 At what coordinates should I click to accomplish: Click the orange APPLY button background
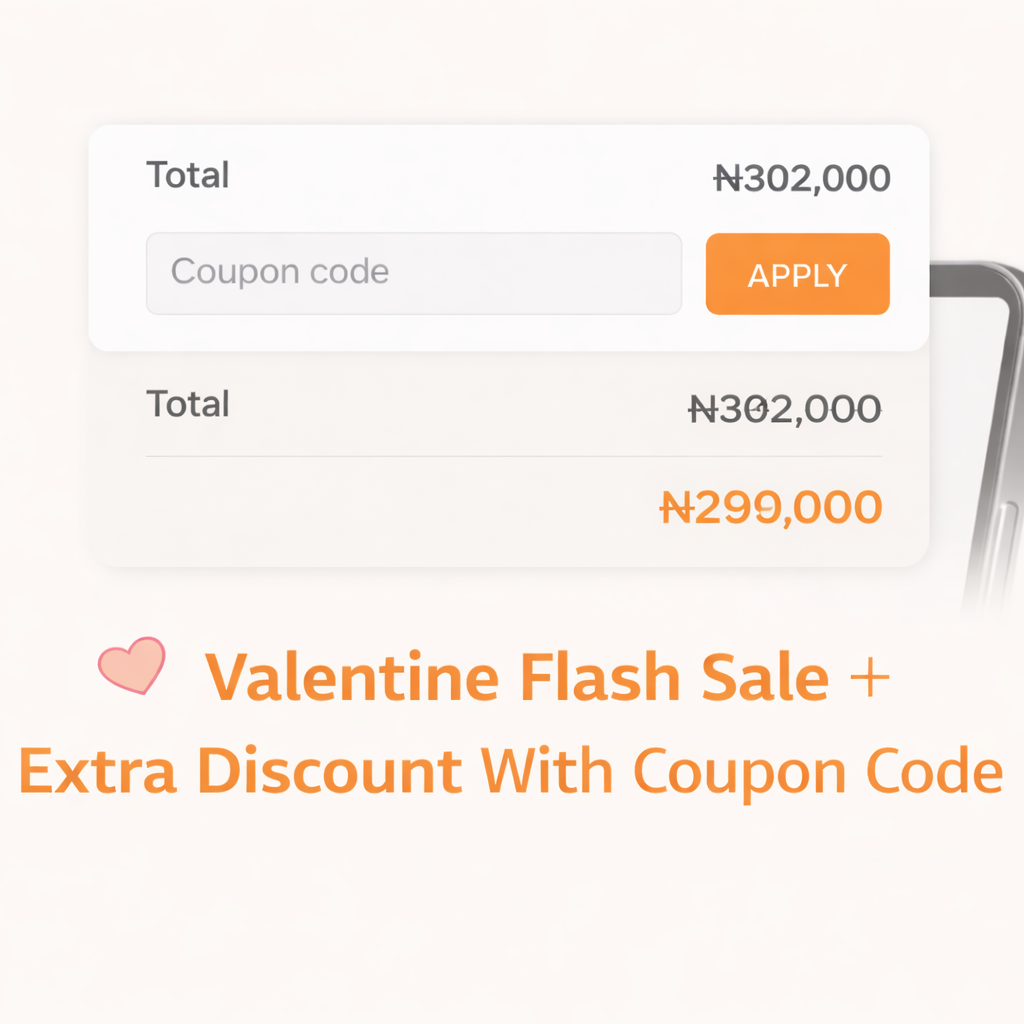click(x=797, y=273)
